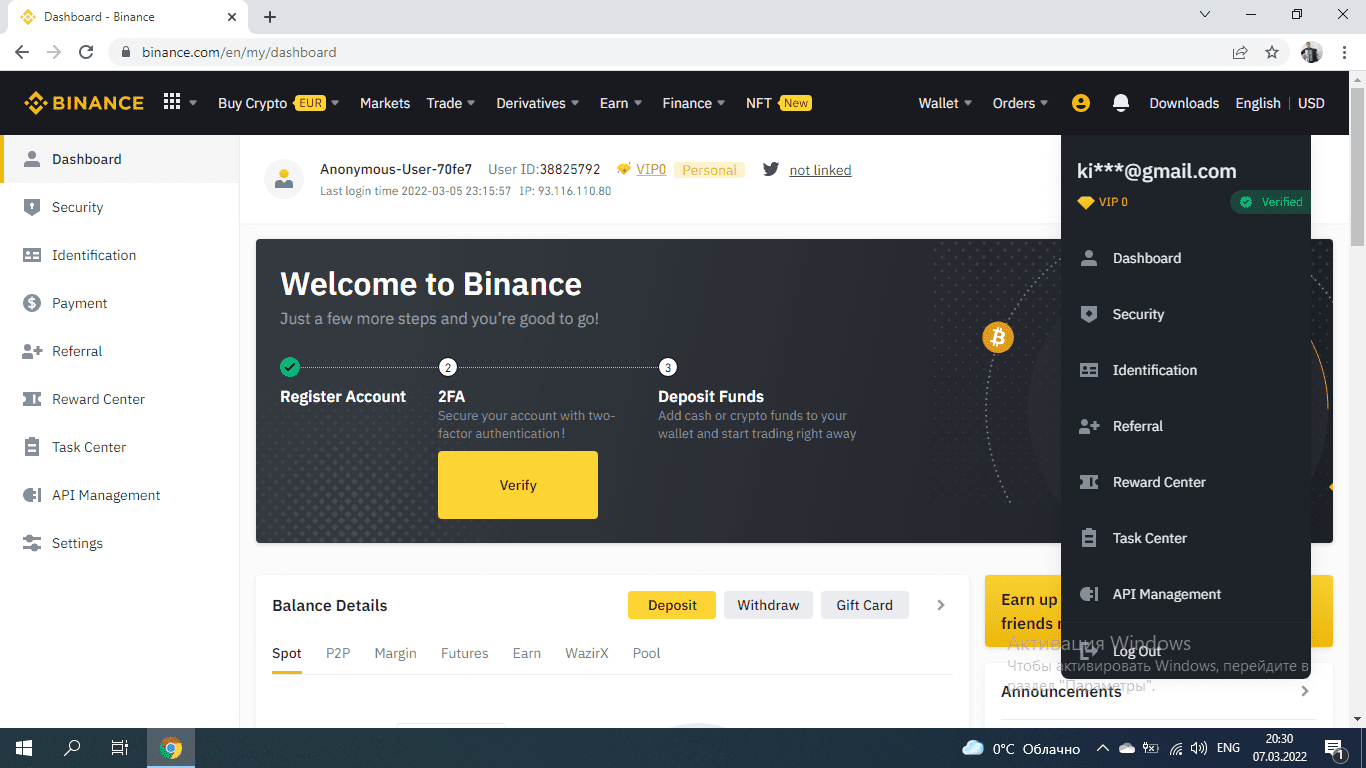Image resolution: width=1366 pixels, height=768 pixels.
Task: Reload the page with browser refresh icon
Action: (86, 52)
